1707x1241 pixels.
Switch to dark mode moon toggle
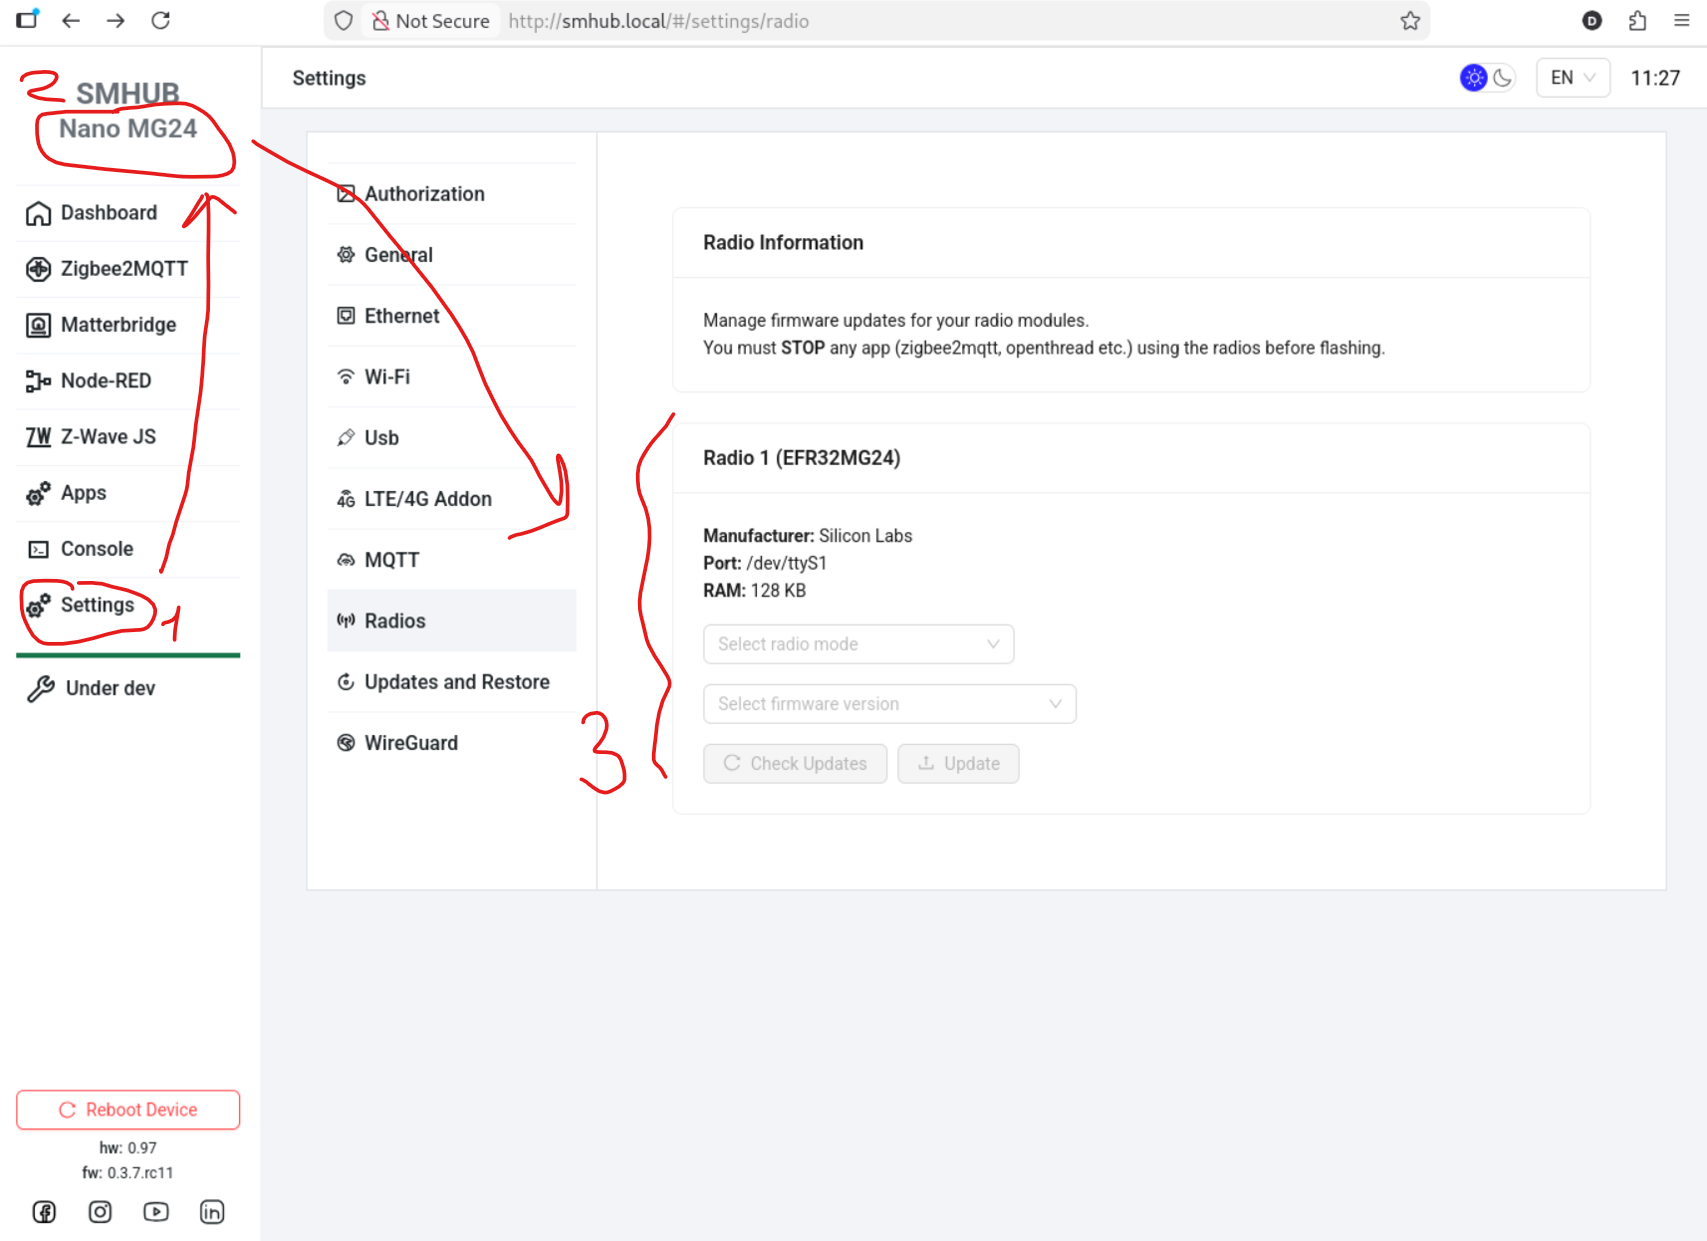(1502, 78)
